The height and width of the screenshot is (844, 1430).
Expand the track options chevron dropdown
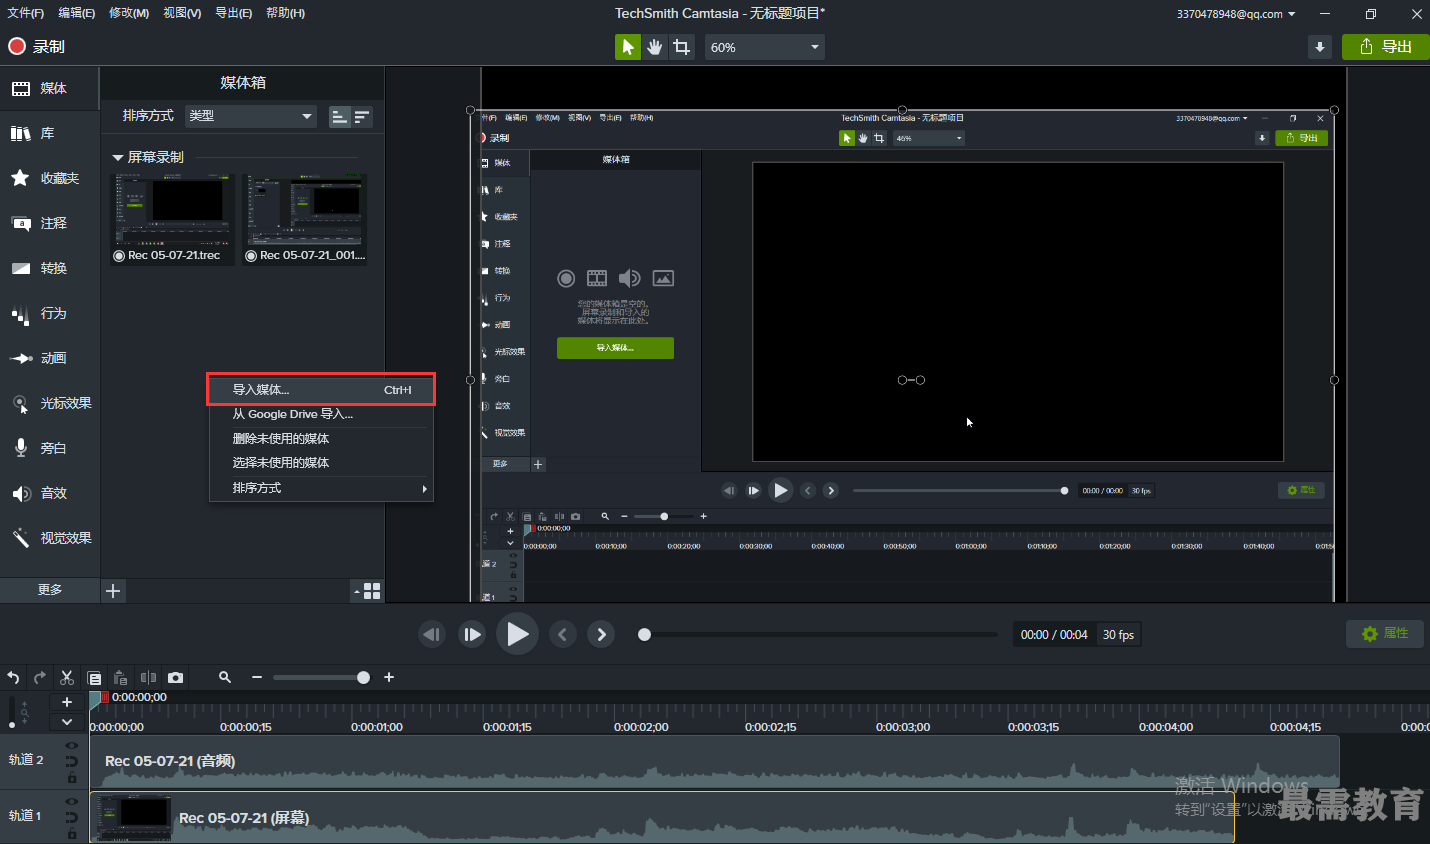(67, 722)
